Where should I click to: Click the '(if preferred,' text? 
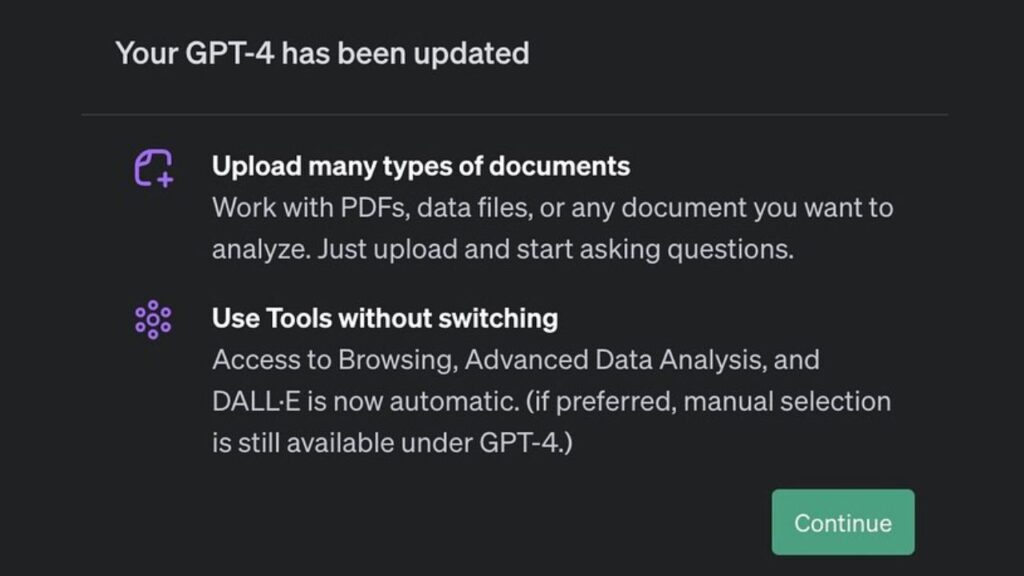[601, 402]
